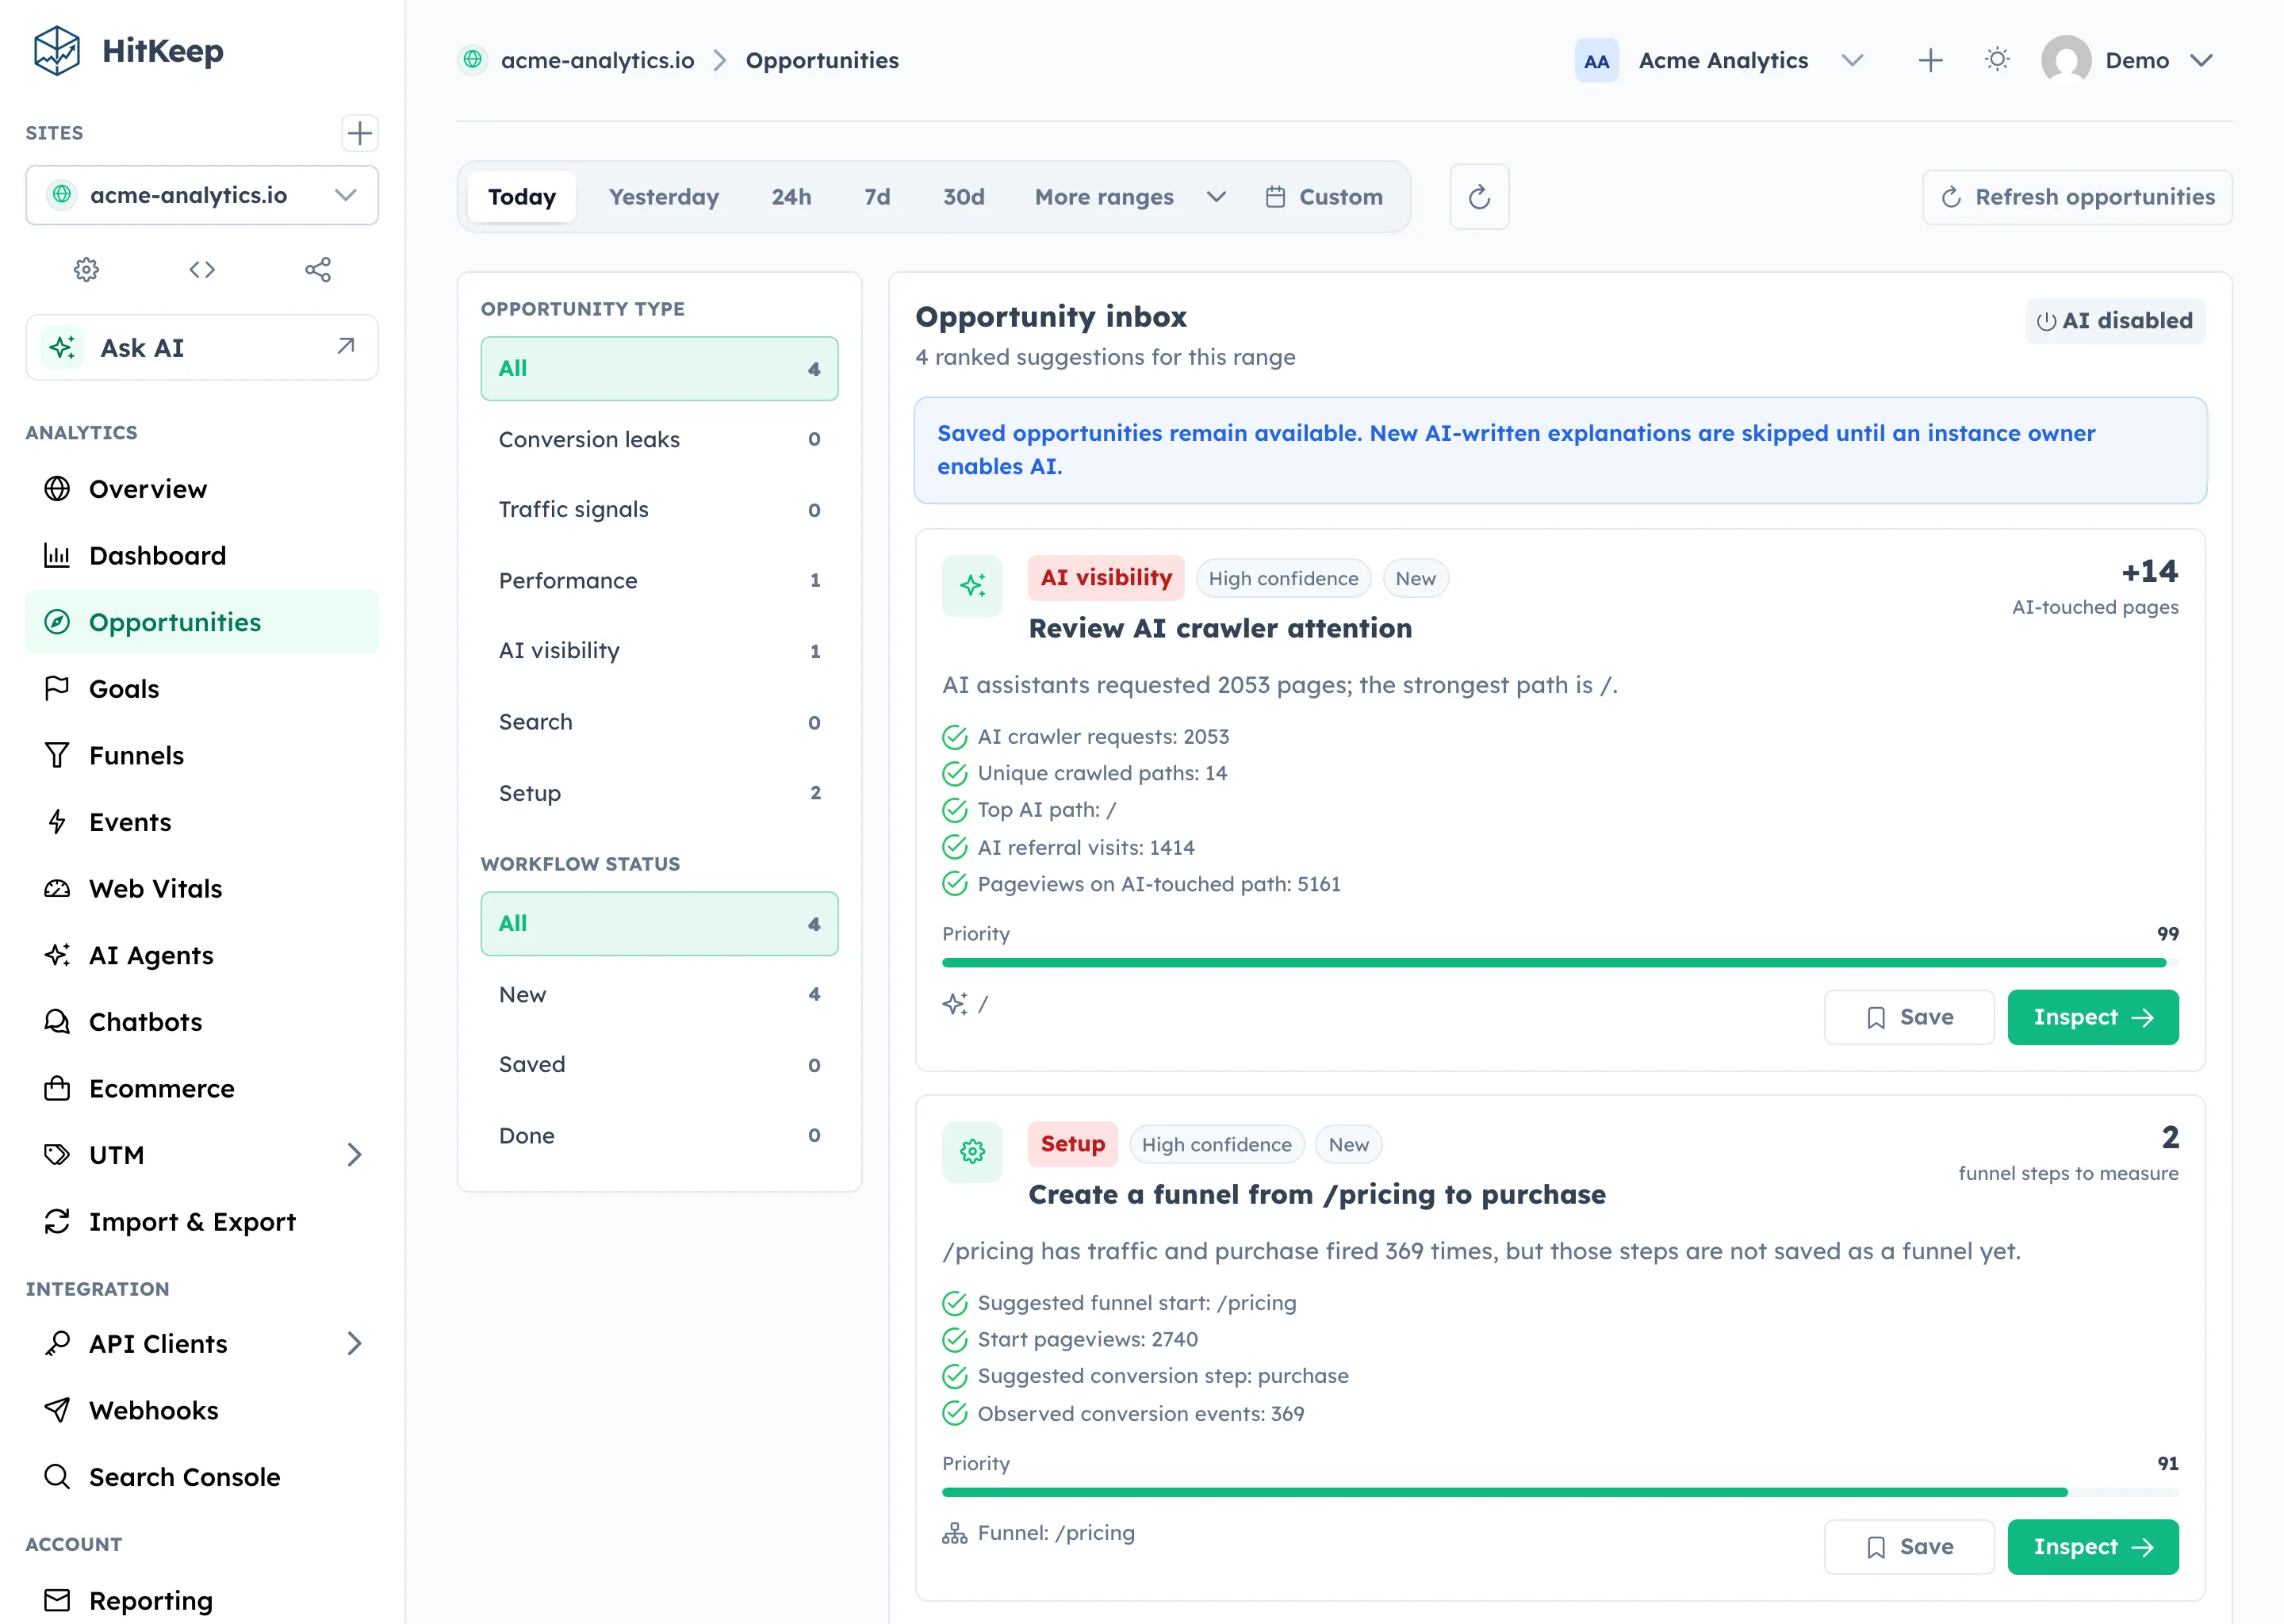The height and width of the screenshot is (1624, 2284).
Task: Add a new site with plus icon next to SITES
Action: (359, 133)
